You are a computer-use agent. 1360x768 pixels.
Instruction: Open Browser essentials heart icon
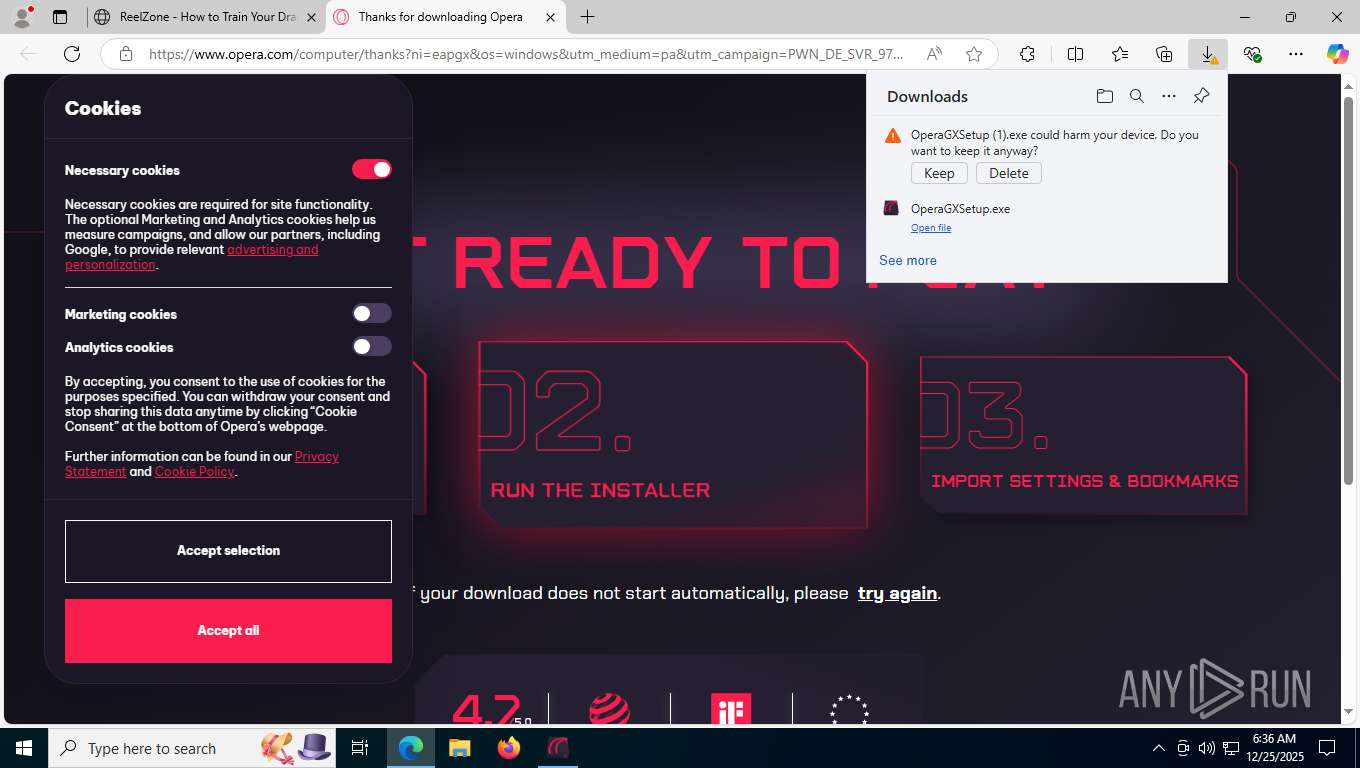[x=1252, y=54]
